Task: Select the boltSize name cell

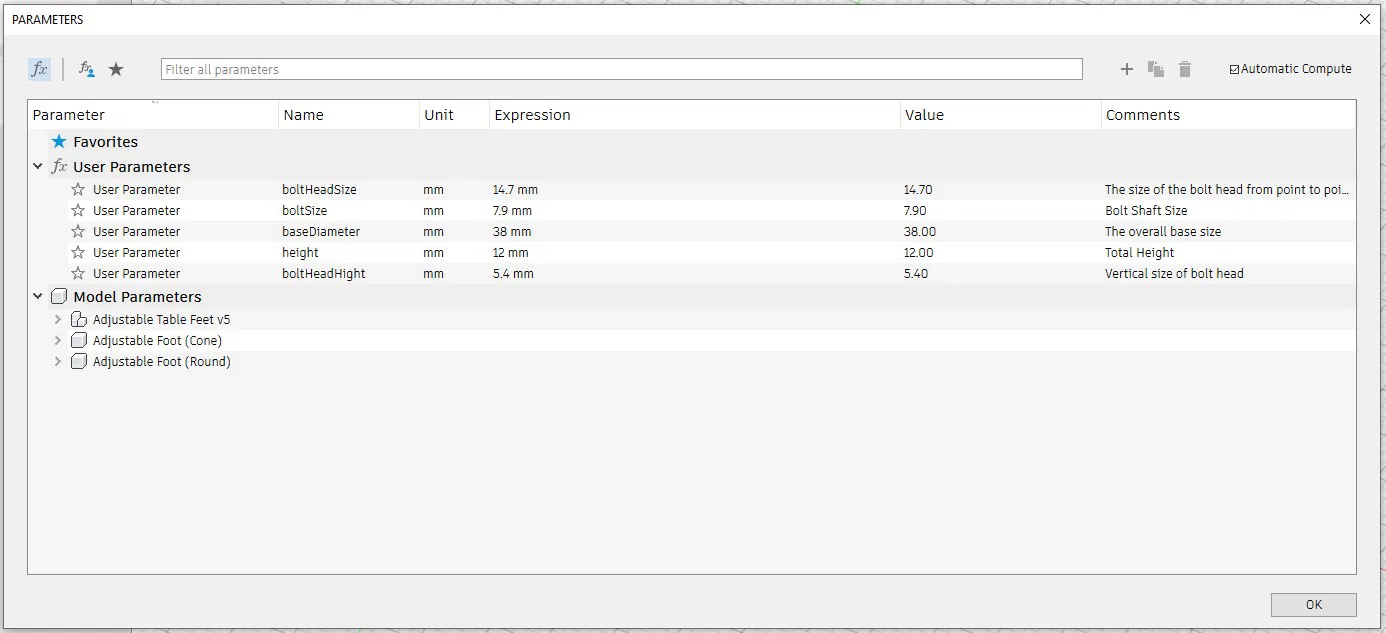Action: click(304, 210)
